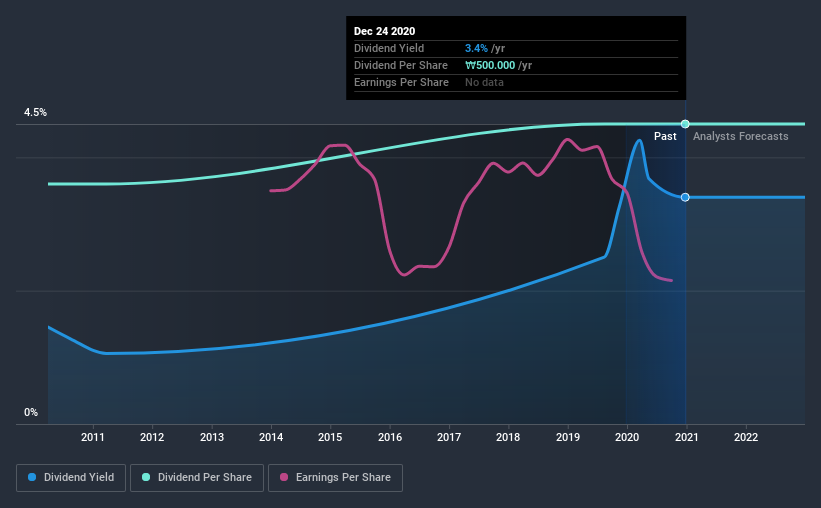Click the No data earnings value

point(484,82)
